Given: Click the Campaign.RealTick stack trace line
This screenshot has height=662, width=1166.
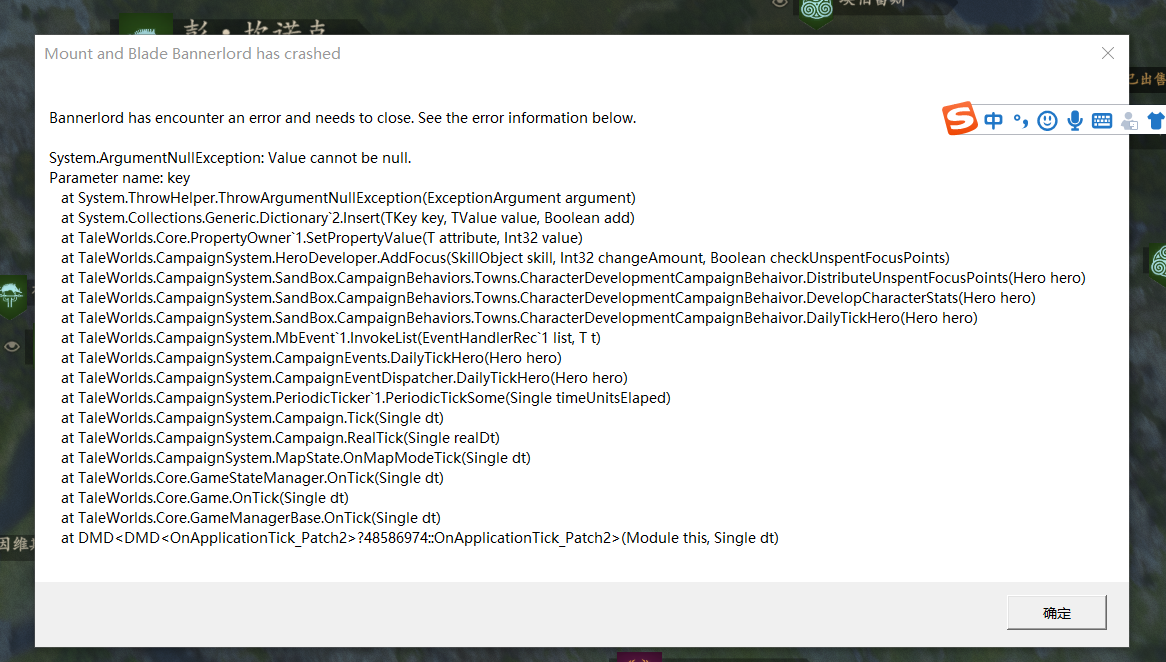Looking at the screenshot, I should [280, 438].
